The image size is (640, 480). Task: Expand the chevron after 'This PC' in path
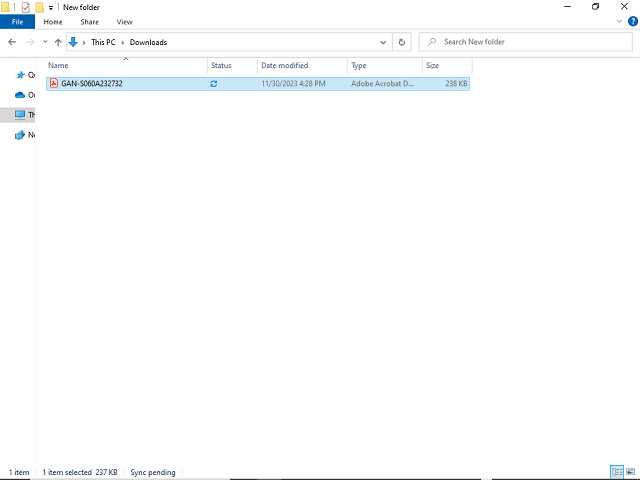point(122,42)
